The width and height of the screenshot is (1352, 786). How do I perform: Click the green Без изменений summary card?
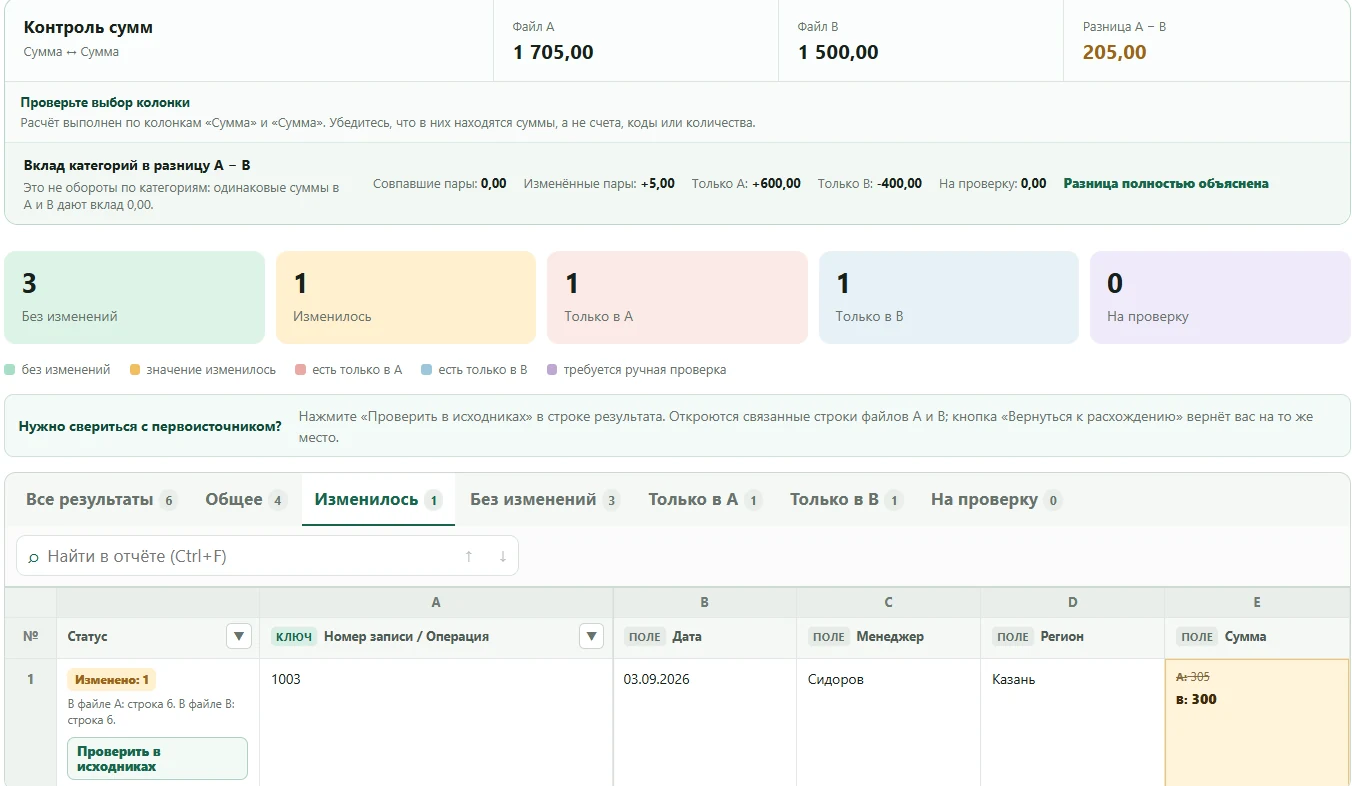click(x=135, y=297)
